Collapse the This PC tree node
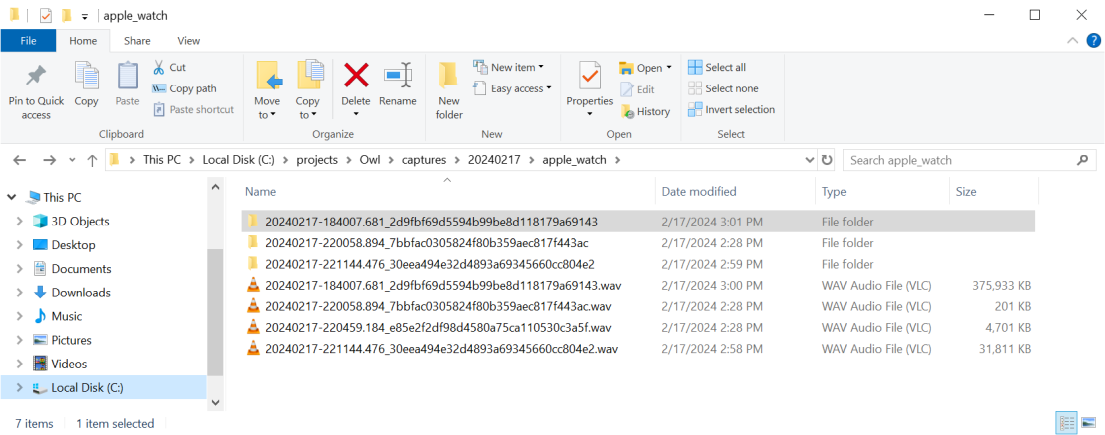This screenshot has width=1105, height=435. (x=11, y=197)
